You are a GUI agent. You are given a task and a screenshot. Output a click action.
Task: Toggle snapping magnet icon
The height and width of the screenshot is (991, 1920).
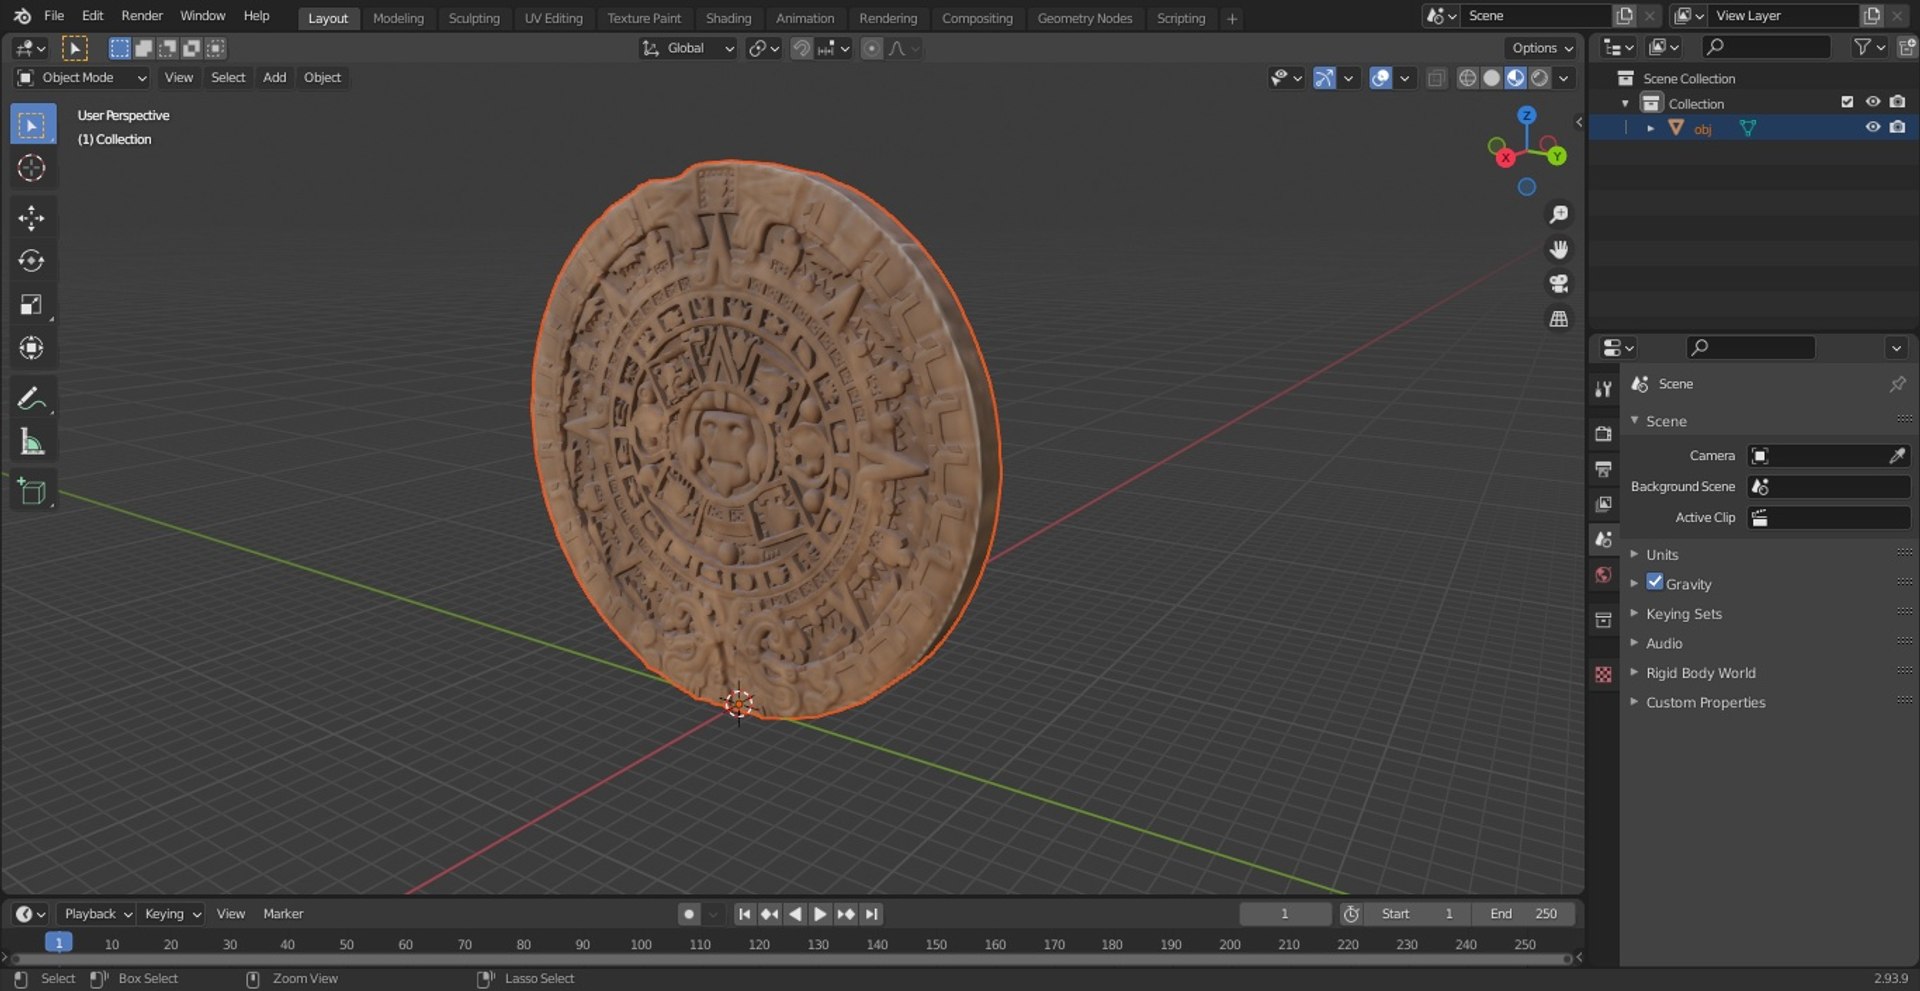pos(801,48)
